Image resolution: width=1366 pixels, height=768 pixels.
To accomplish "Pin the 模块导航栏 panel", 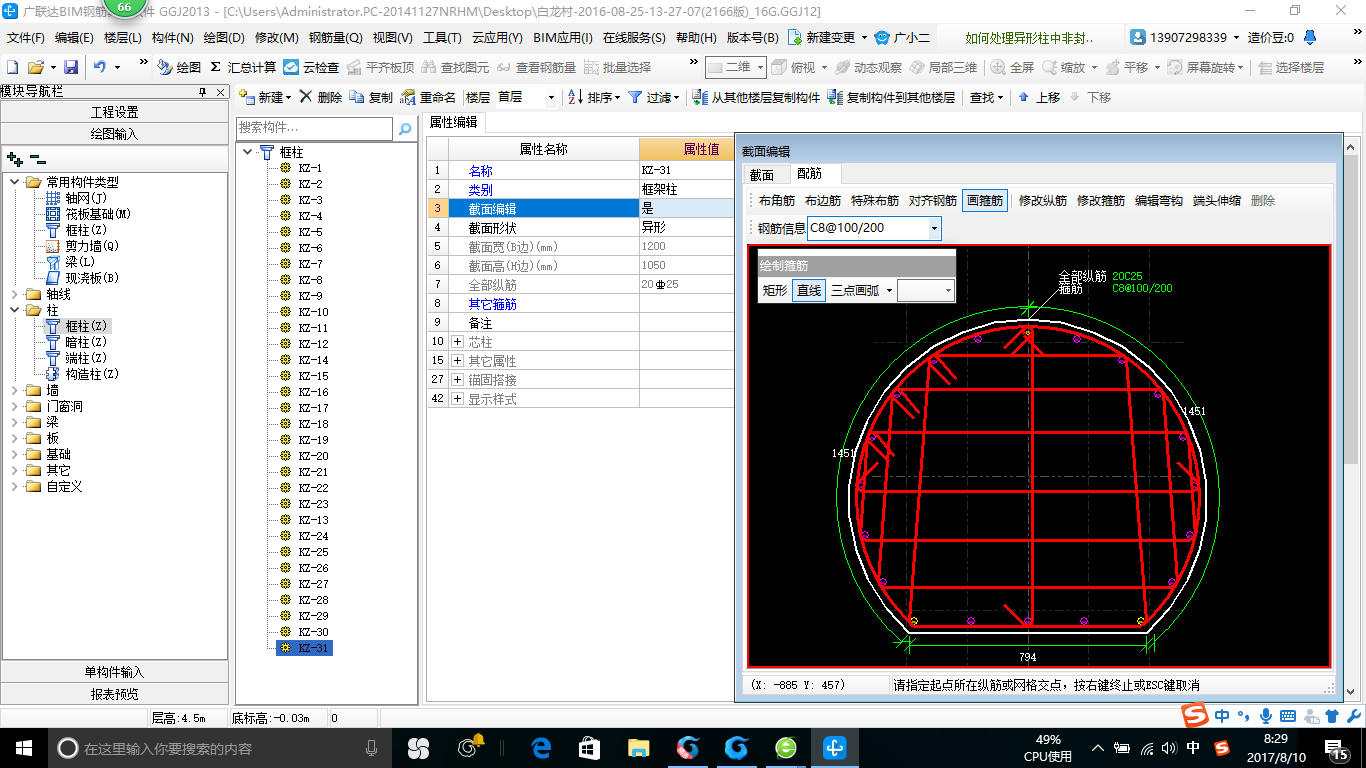I will (202, 91).
